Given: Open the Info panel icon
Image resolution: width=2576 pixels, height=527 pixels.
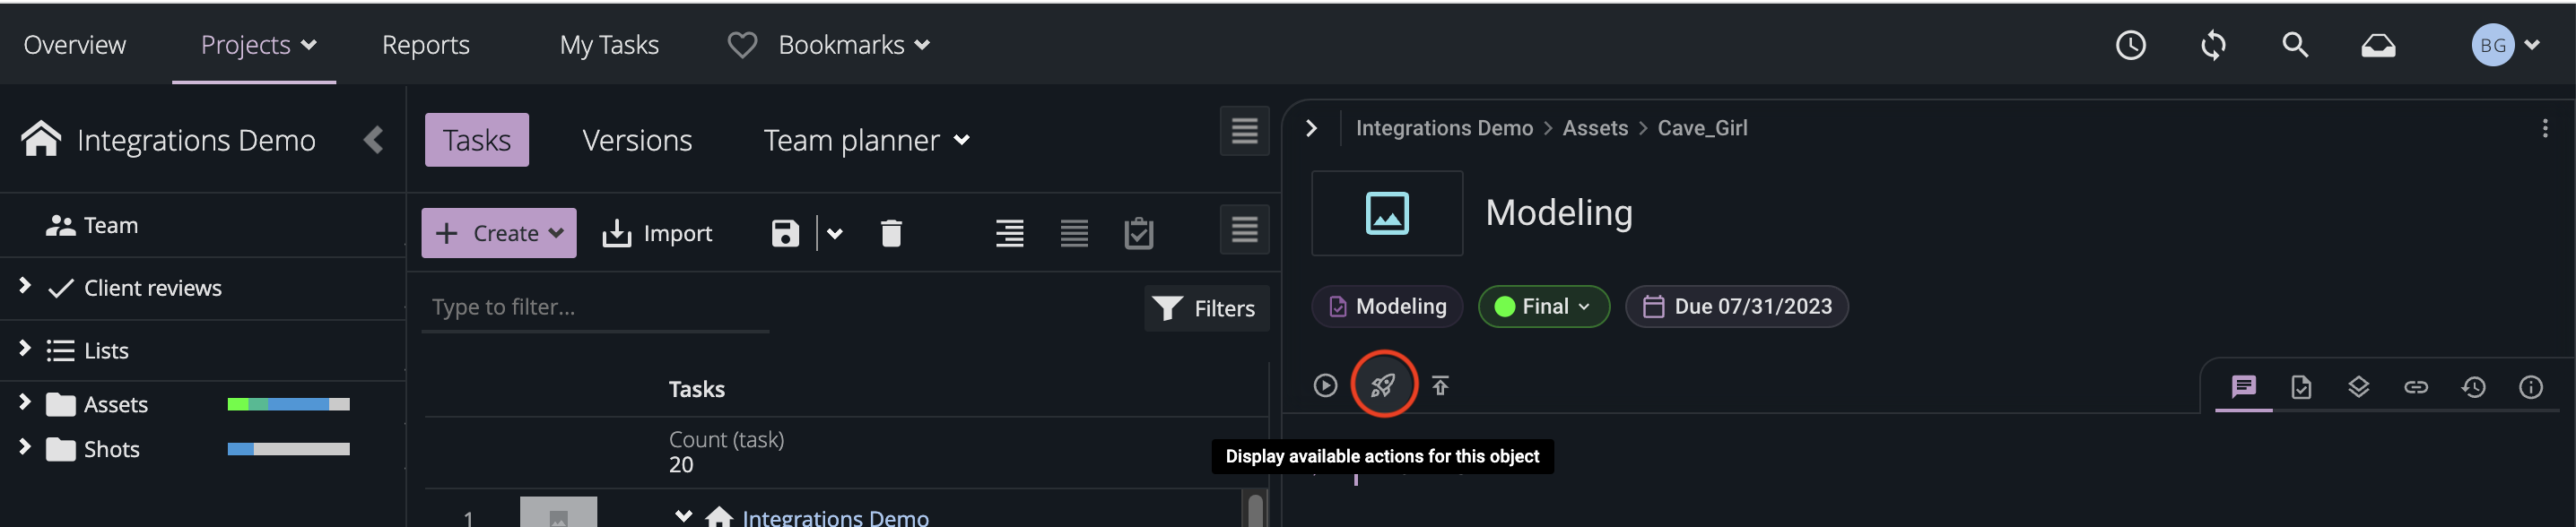Looking at the screenshot, I should (2531, 387).
